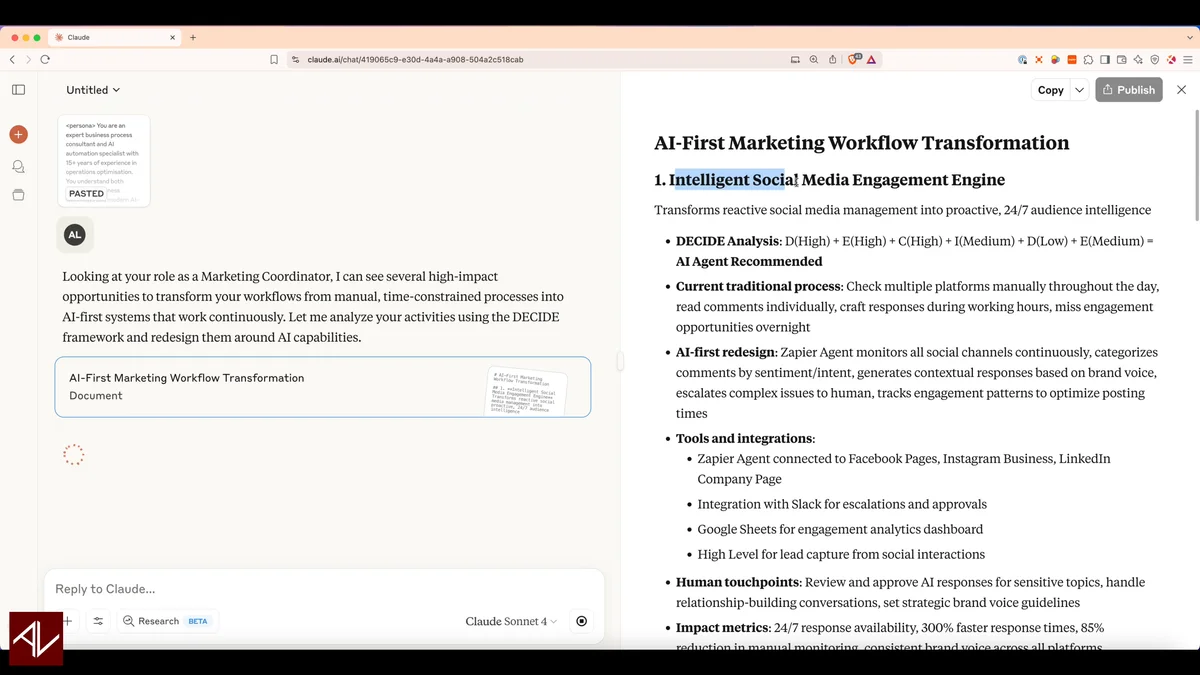Click the attachment plus icon in composer
The image size is (1200, 675).
tap(68, 621)
